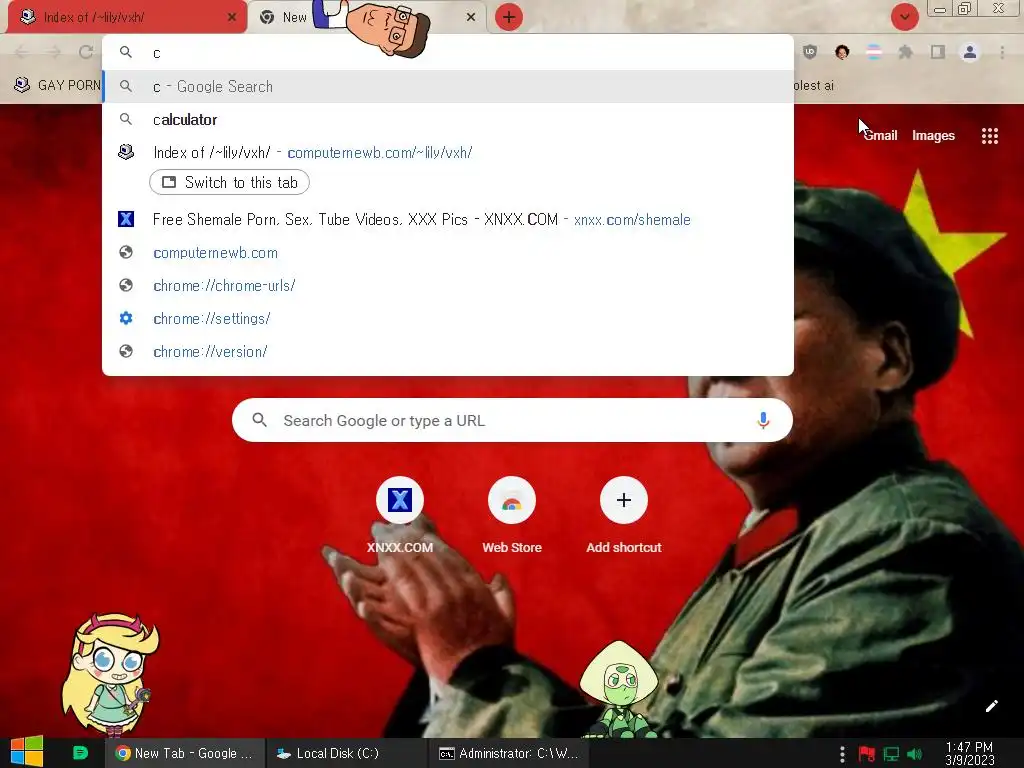Click the back navigation arrow
The height and width of the screenshot is (768, 1024).
pos(22,52)
